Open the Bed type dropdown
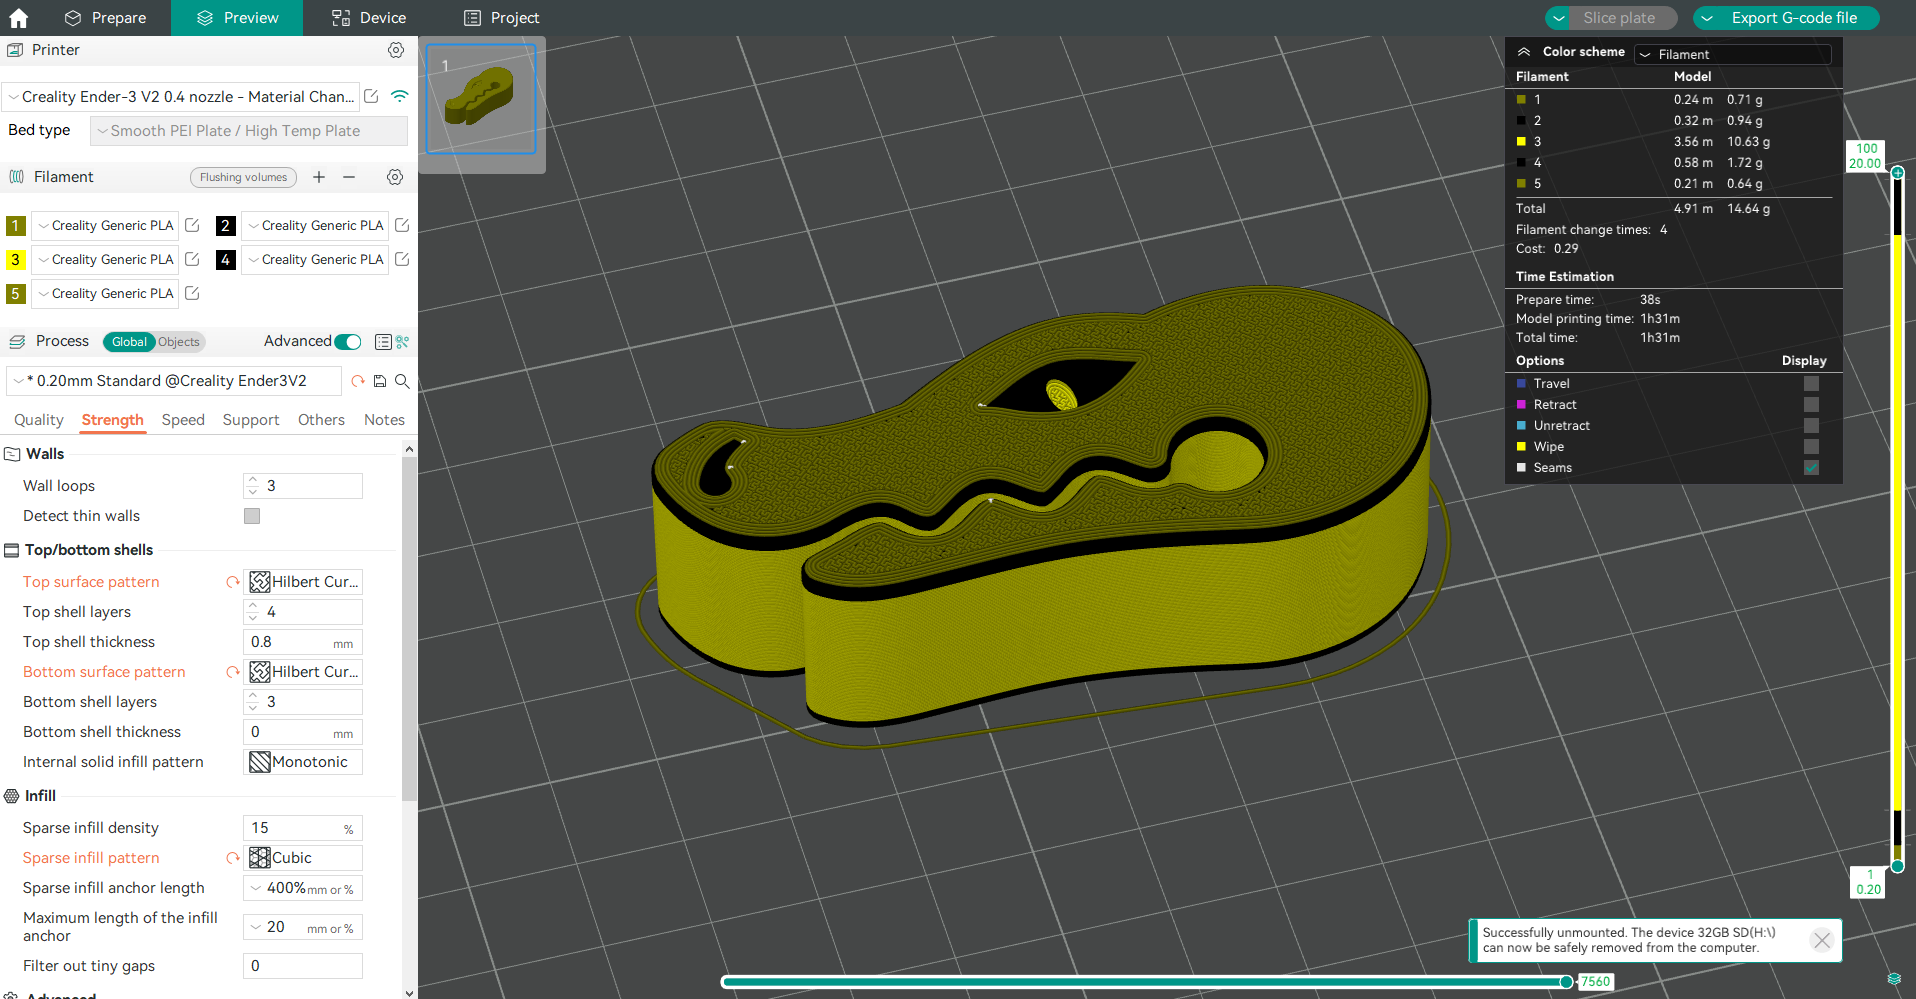1916x999 pixels. click(x=248, y=130)
